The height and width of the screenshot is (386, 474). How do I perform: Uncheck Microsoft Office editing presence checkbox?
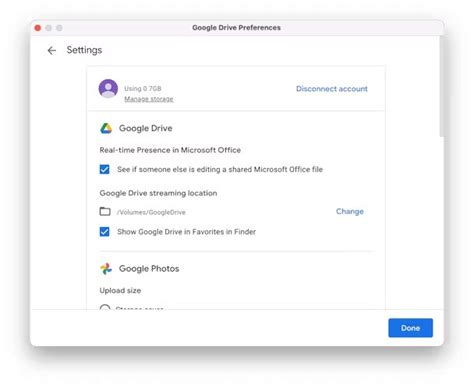click(x=104, y=169)
